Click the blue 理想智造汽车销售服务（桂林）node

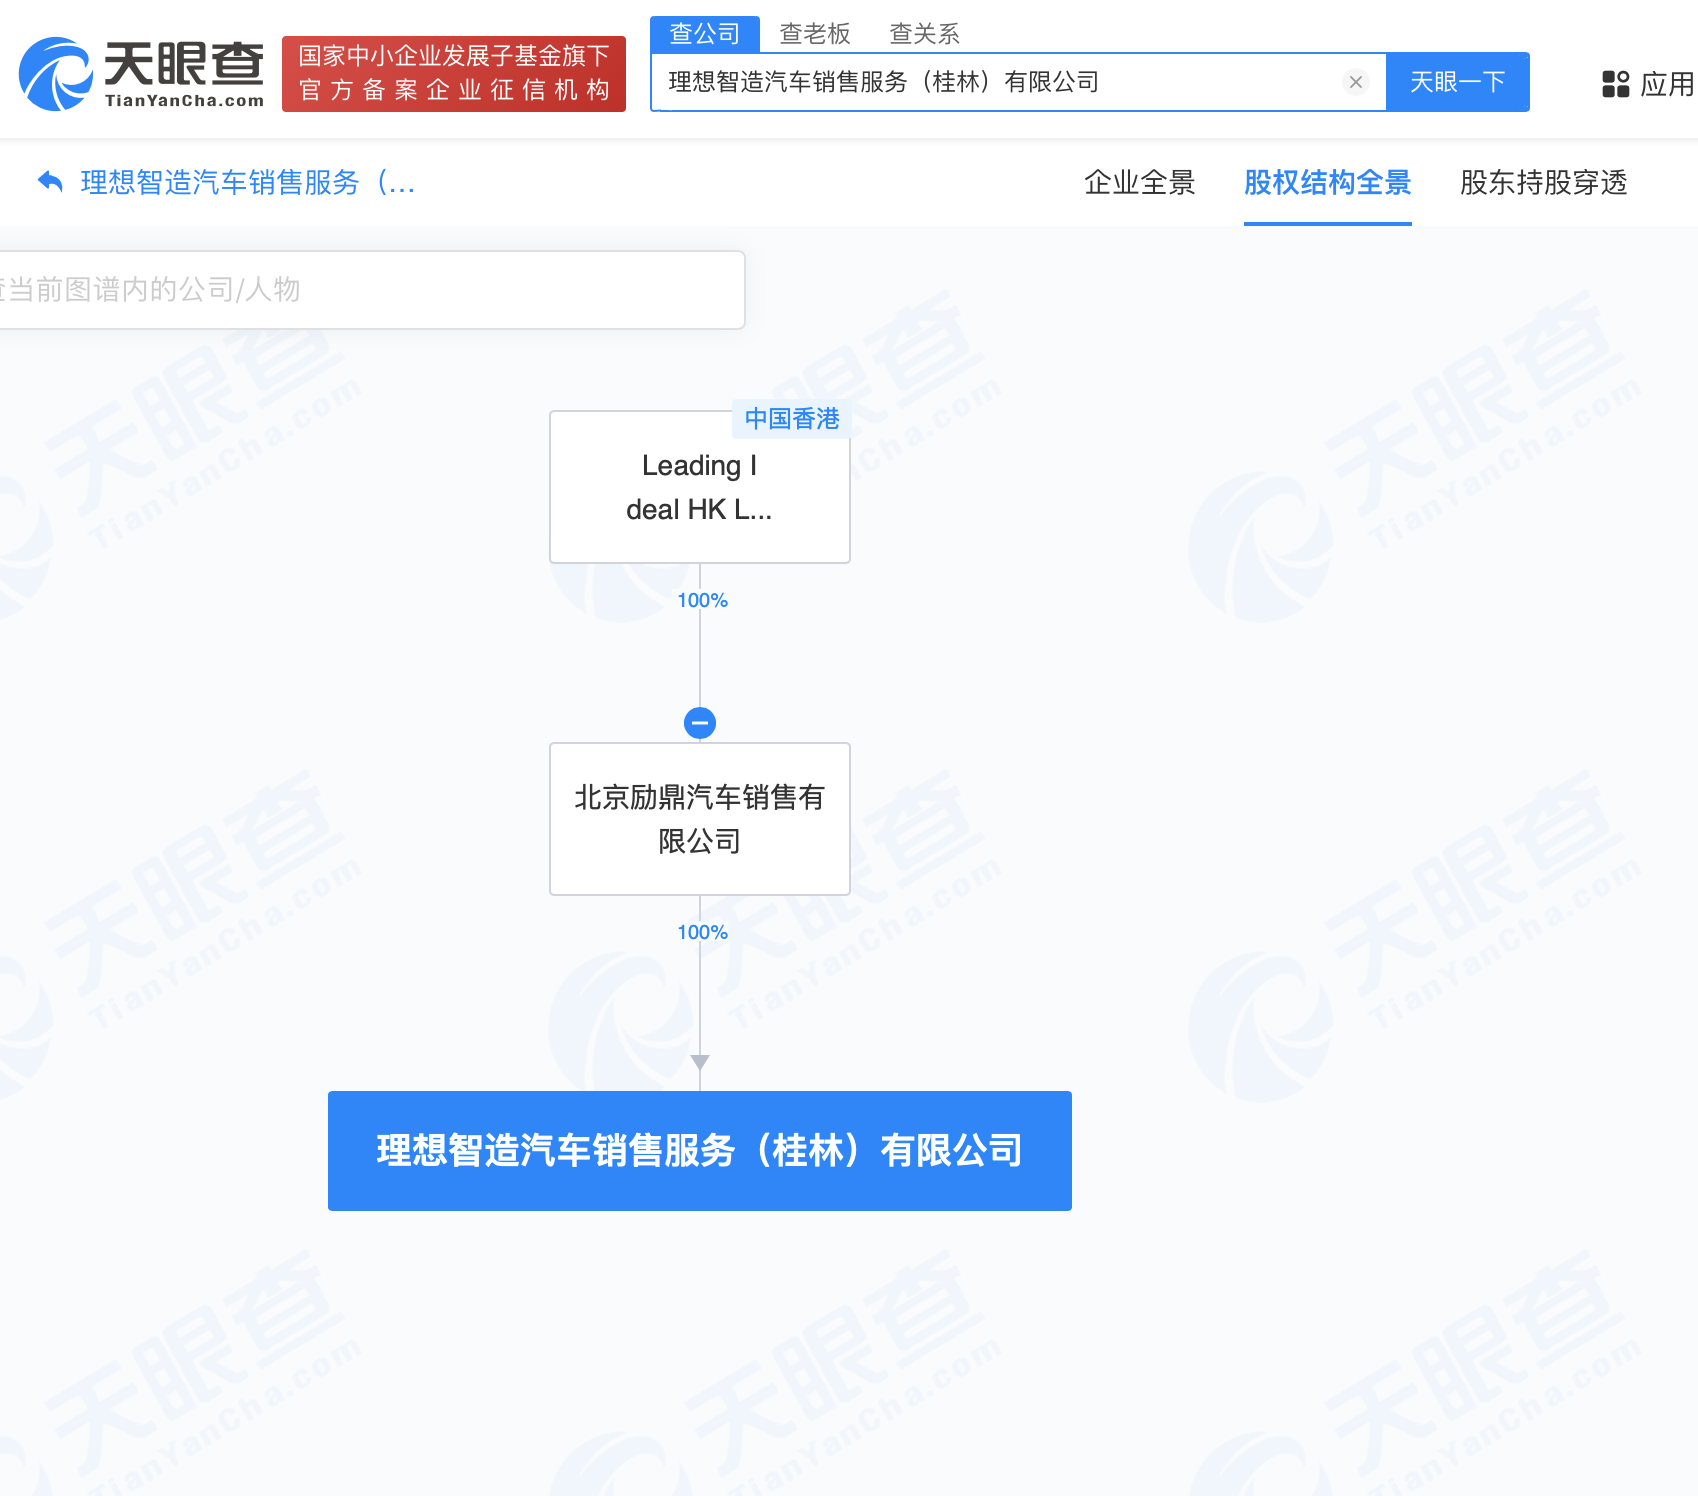(x=700, y=1151)
